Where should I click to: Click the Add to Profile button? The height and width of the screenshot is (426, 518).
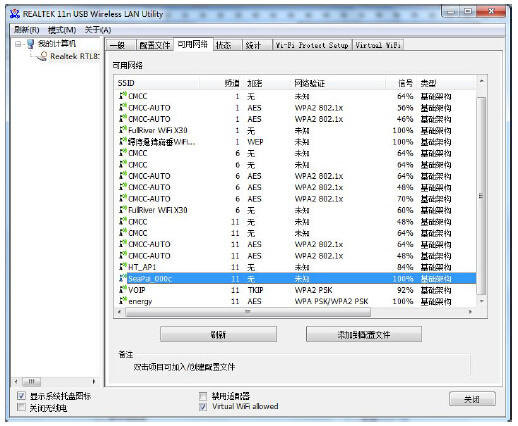(364, 334)
